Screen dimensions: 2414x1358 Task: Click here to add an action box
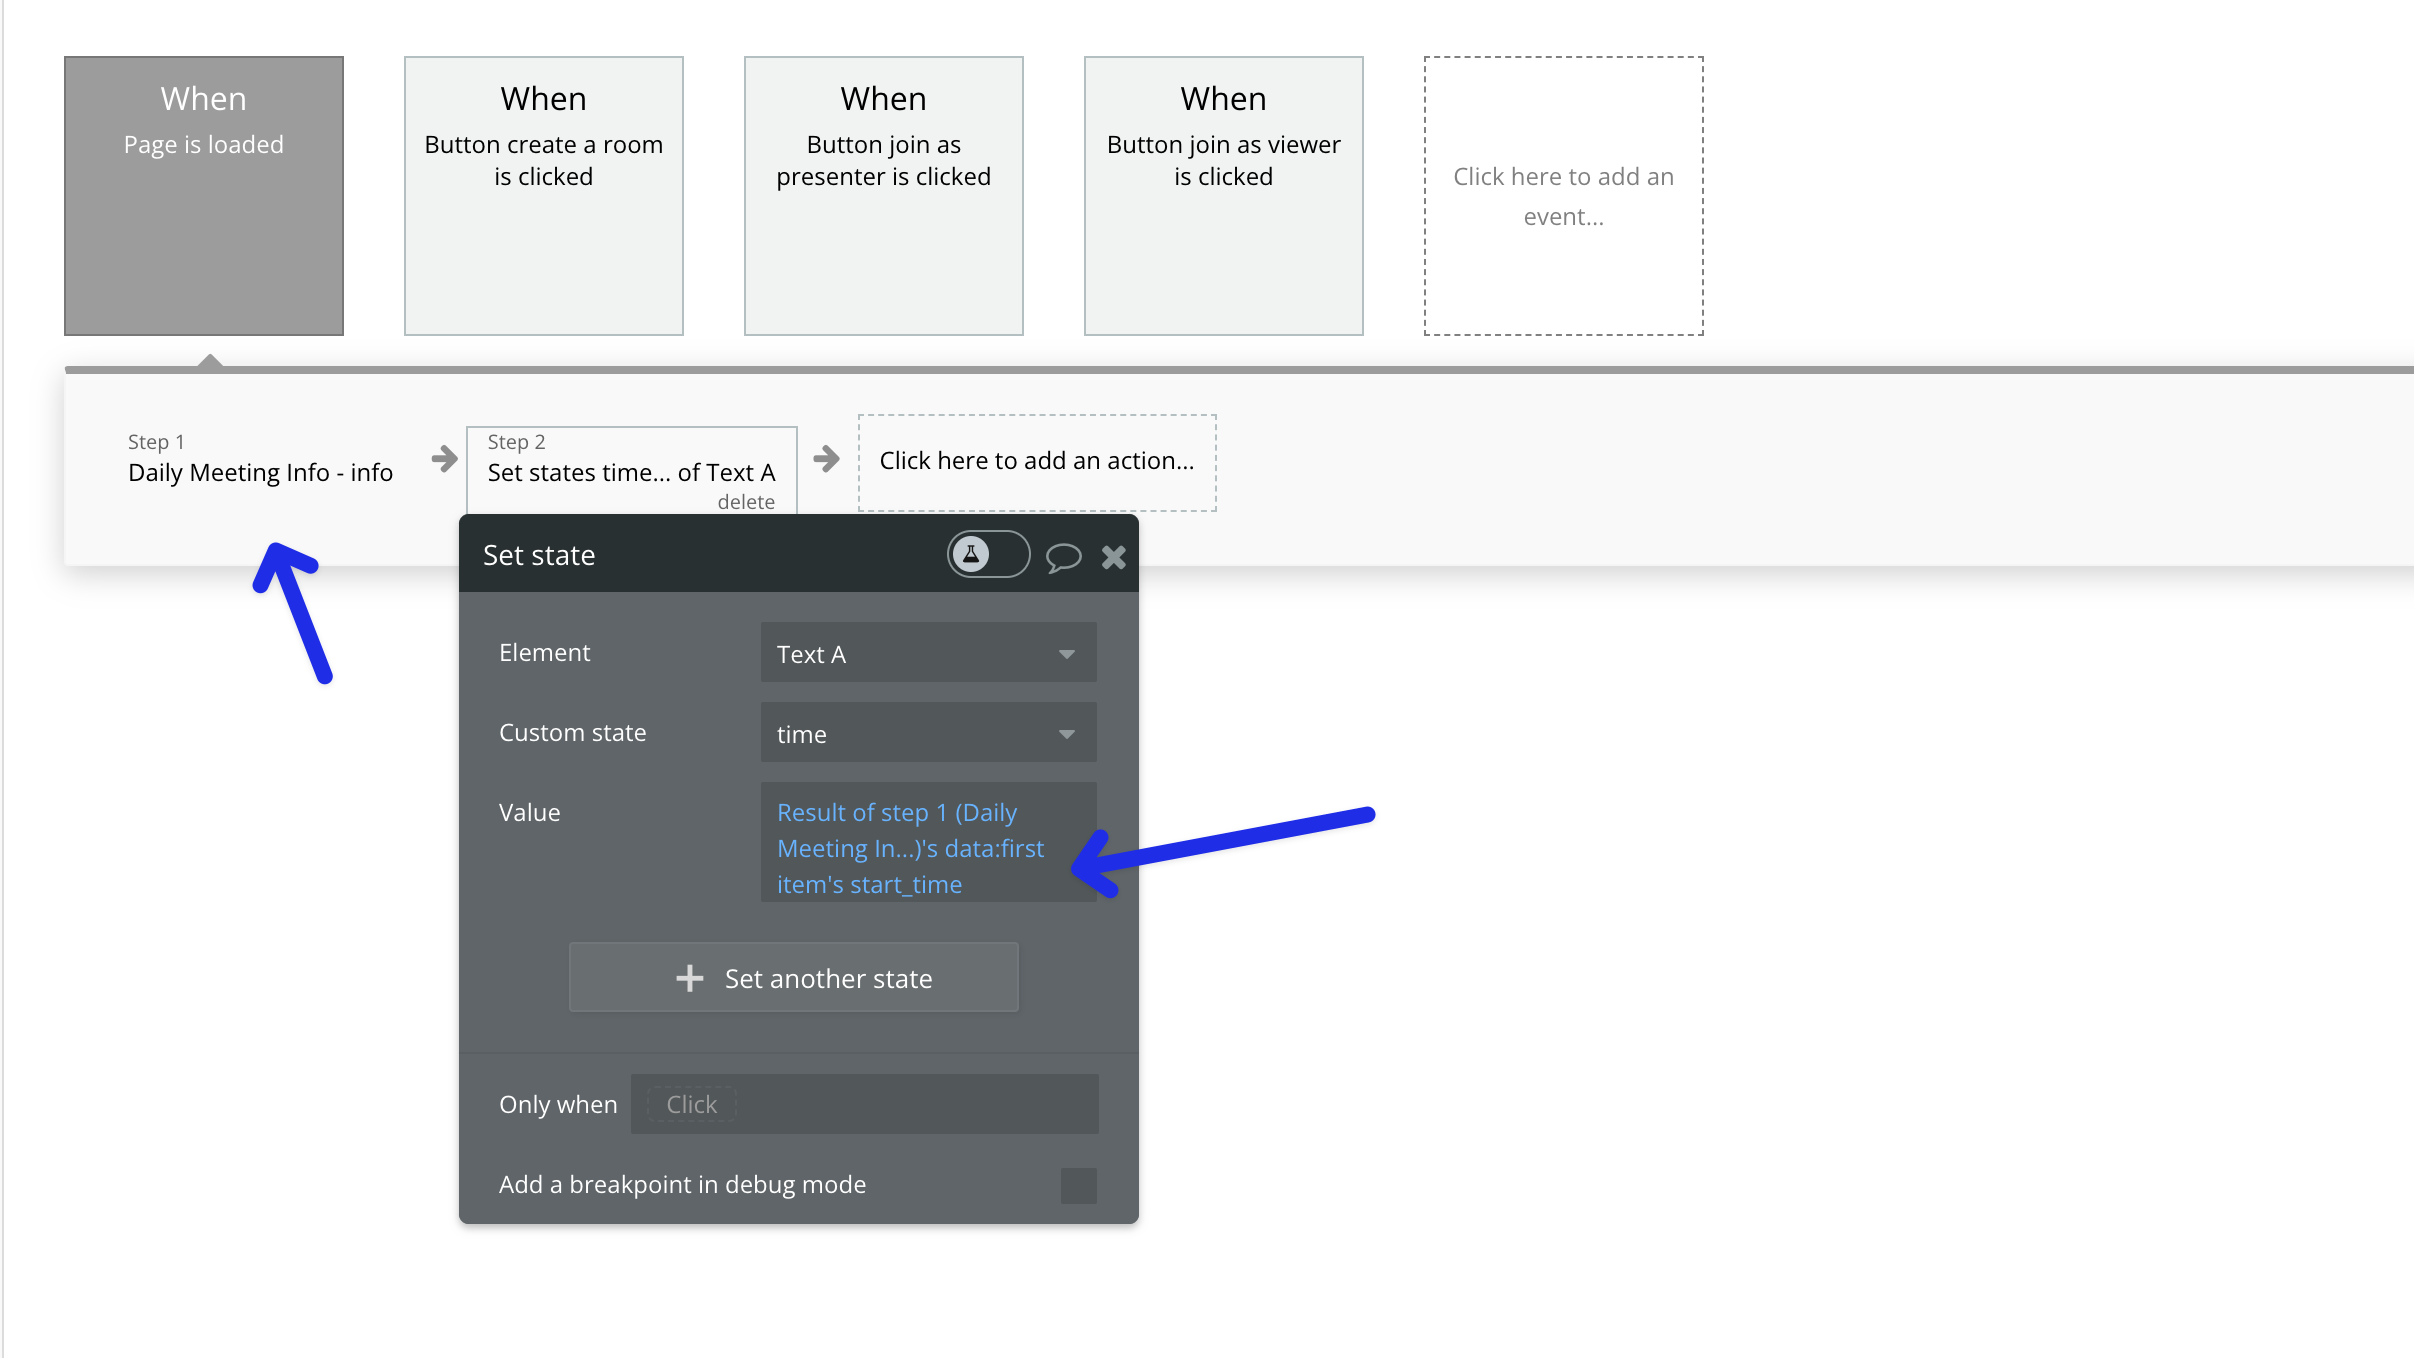[1037, 461]
